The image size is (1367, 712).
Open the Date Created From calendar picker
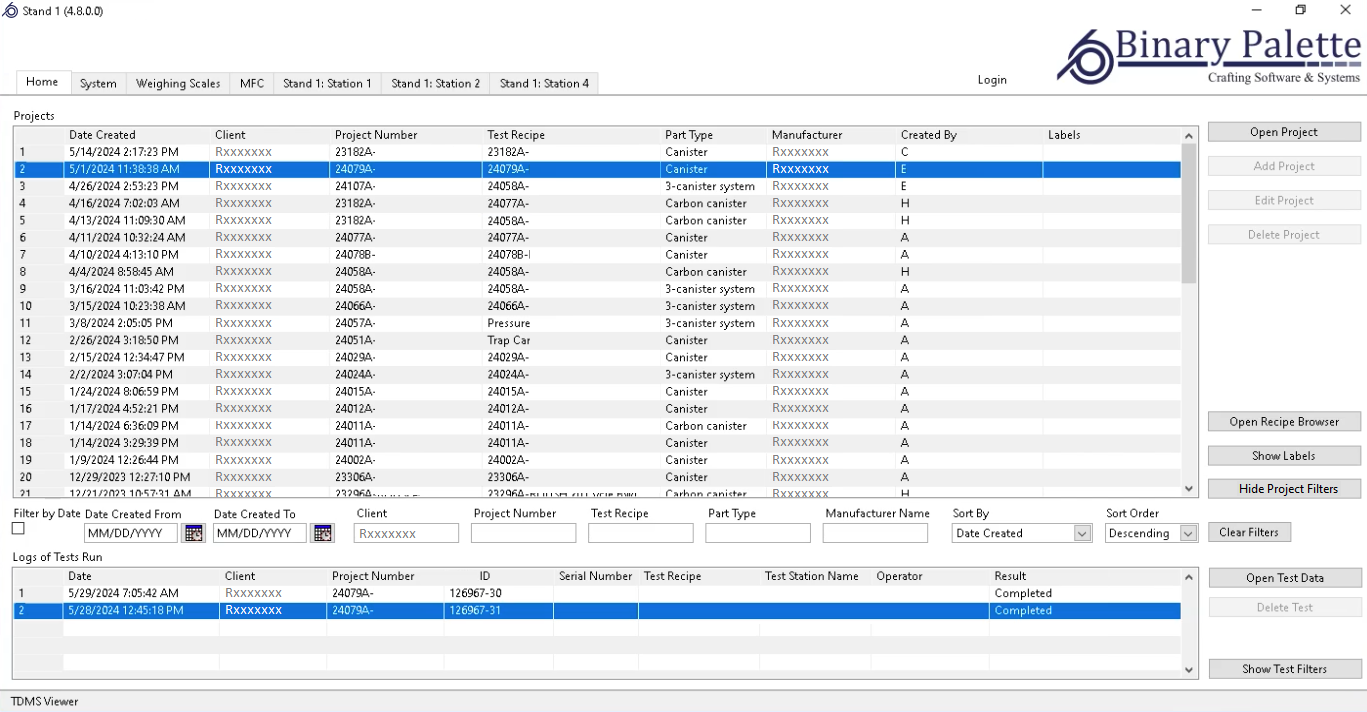pos(194,533)
